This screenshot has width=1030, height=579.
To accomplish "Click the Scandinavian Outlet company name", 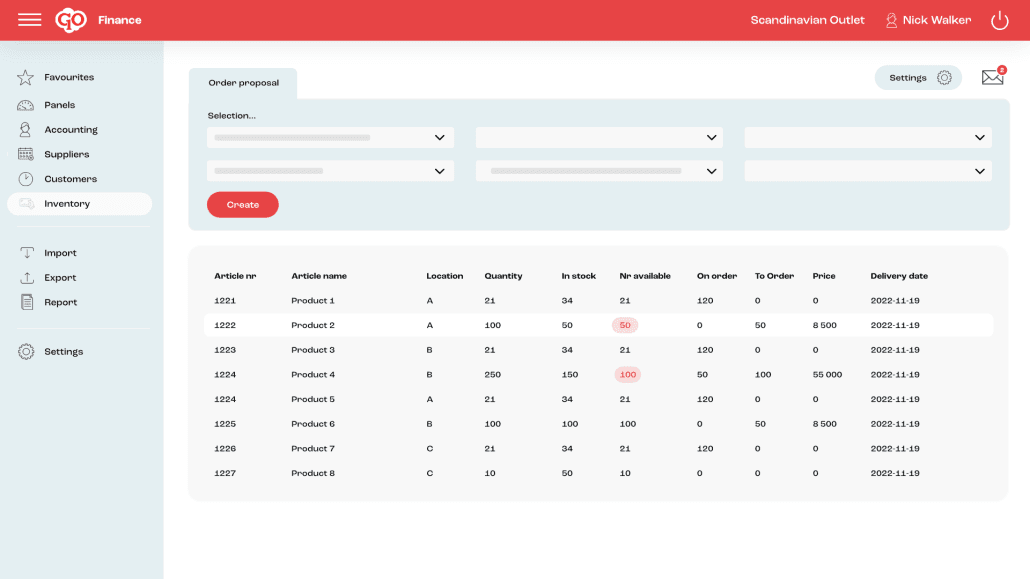I will coord(807,20).
